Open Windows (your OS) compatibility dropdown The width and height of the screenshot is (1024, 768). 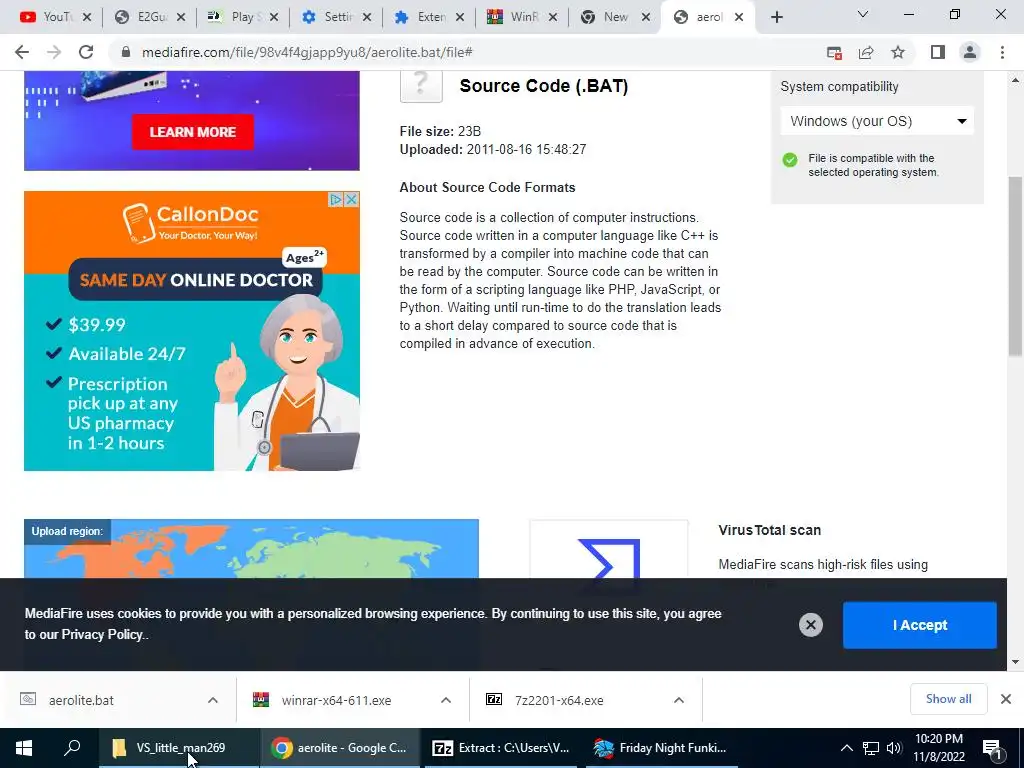point(877,121)
